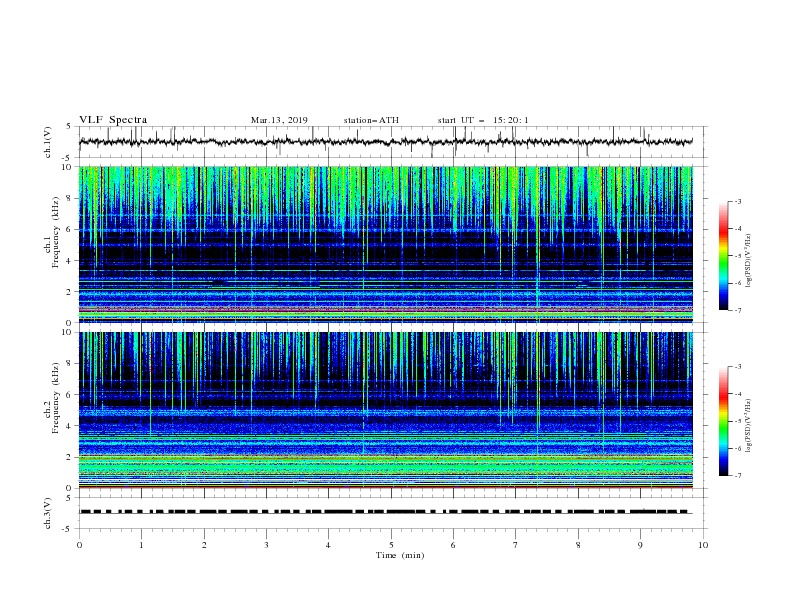Click the time axis tick label "1"
This screenshot has height=612, width=792.
[142, 545]
